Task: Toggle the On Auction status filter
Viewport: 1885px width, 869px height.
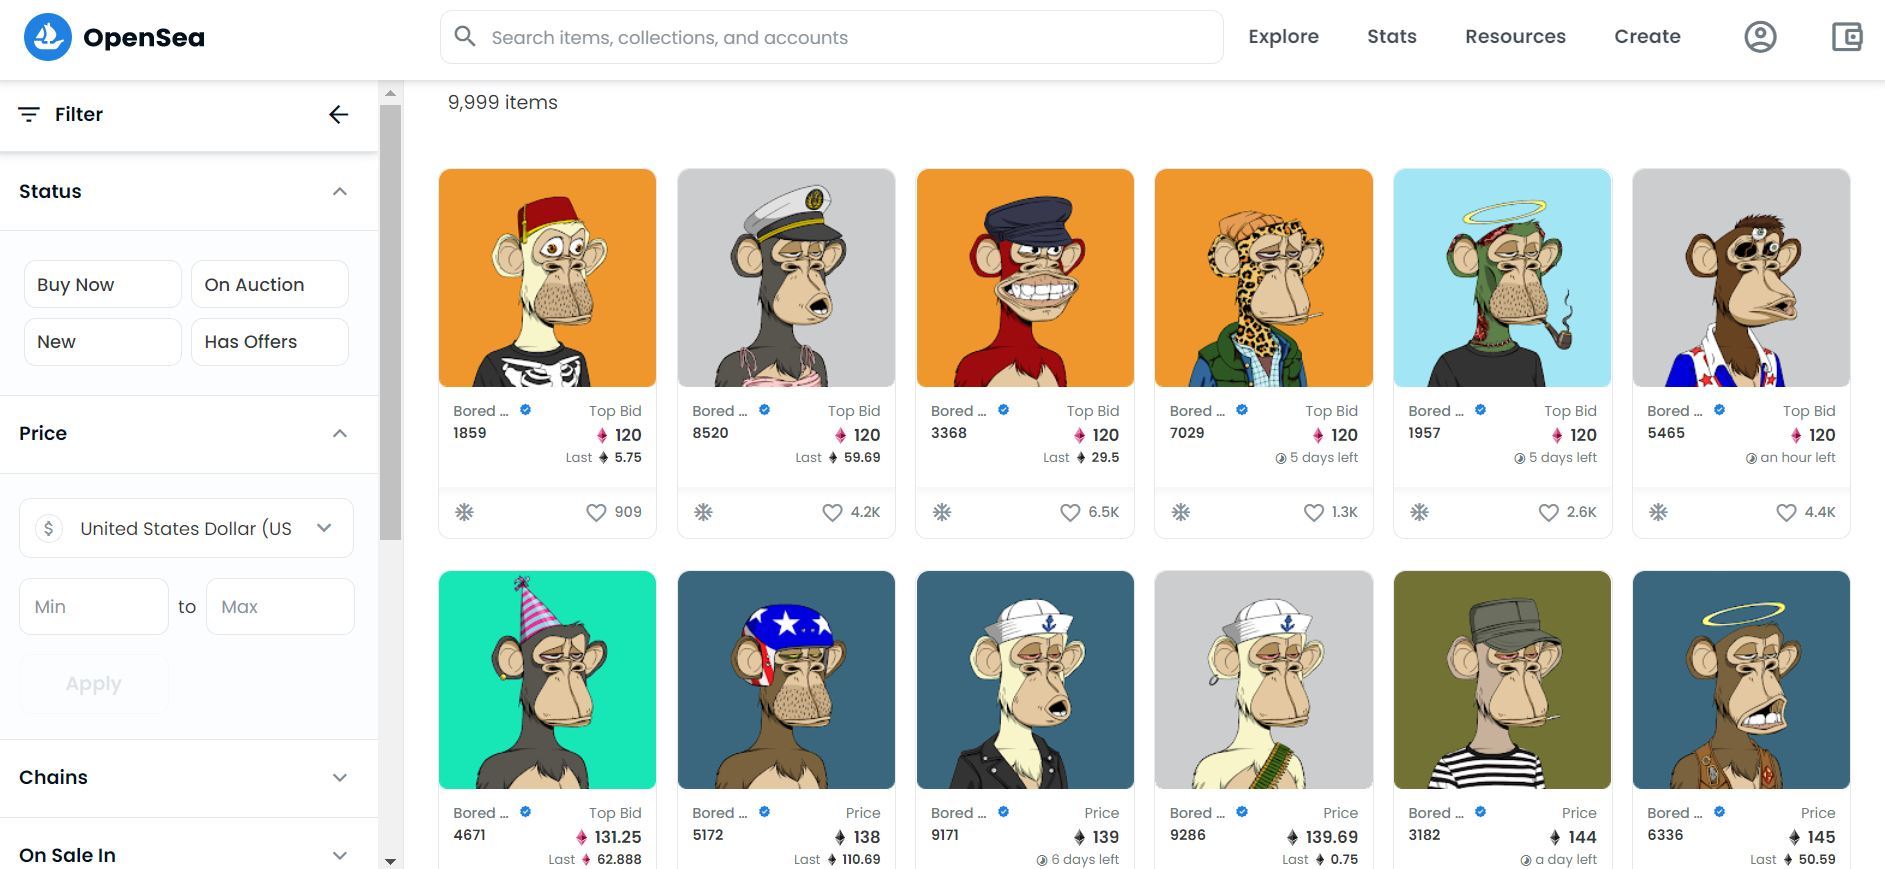Action: pos(270,284)
